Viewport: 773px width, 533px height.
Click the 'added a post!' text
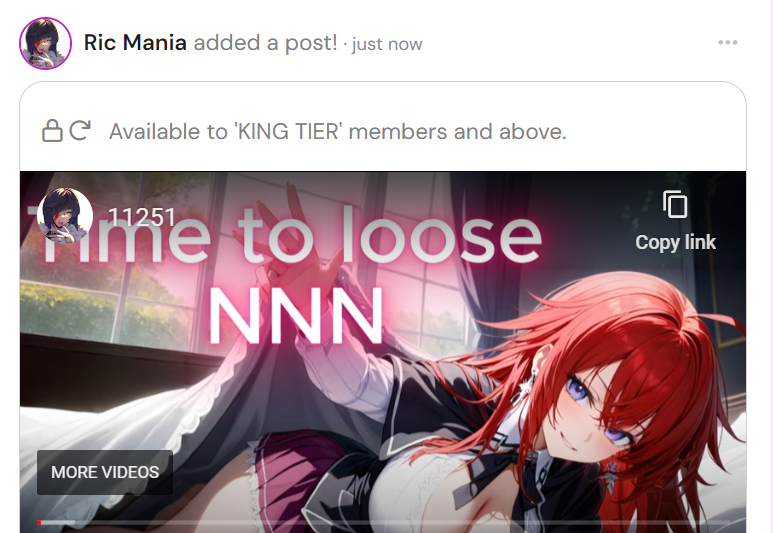click(x=266, y=43)
